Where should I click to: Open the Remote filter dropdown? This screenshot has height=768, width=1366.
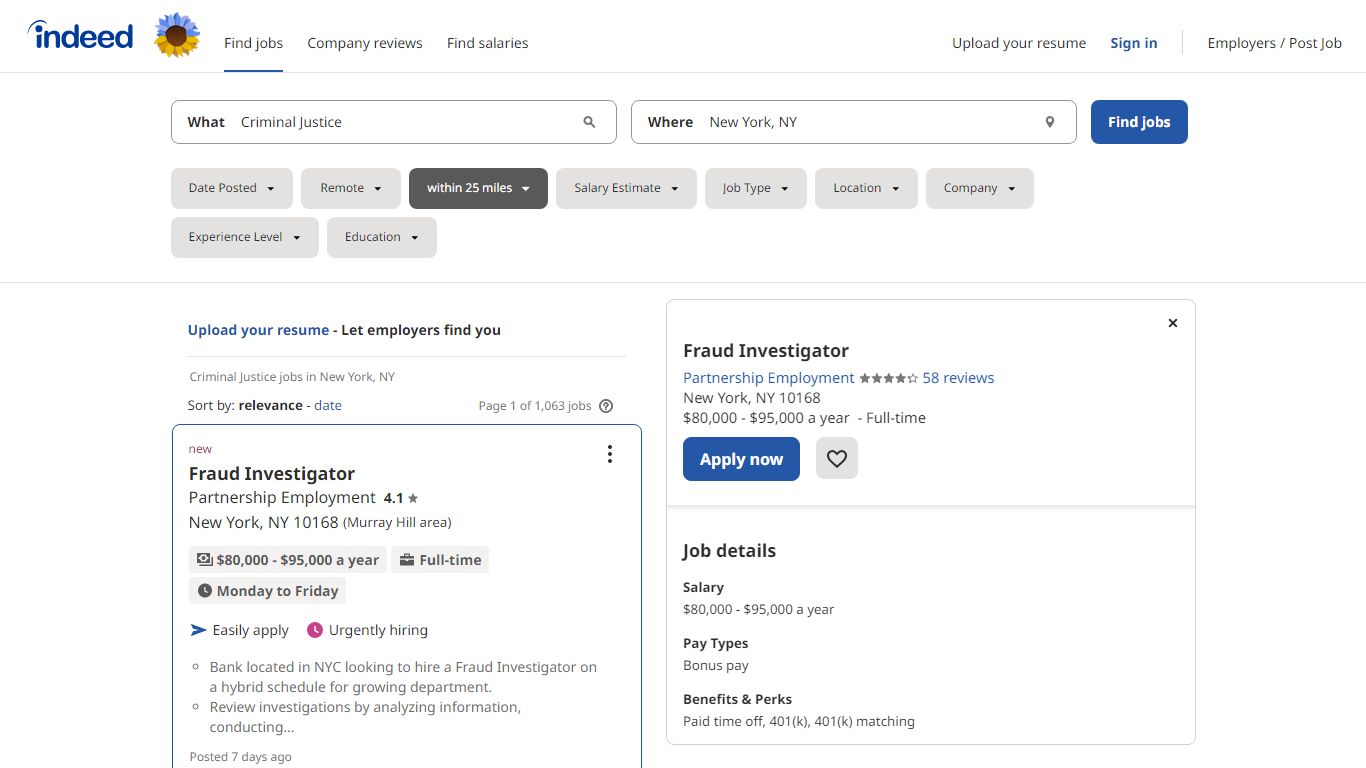click(x=351, y=188)
